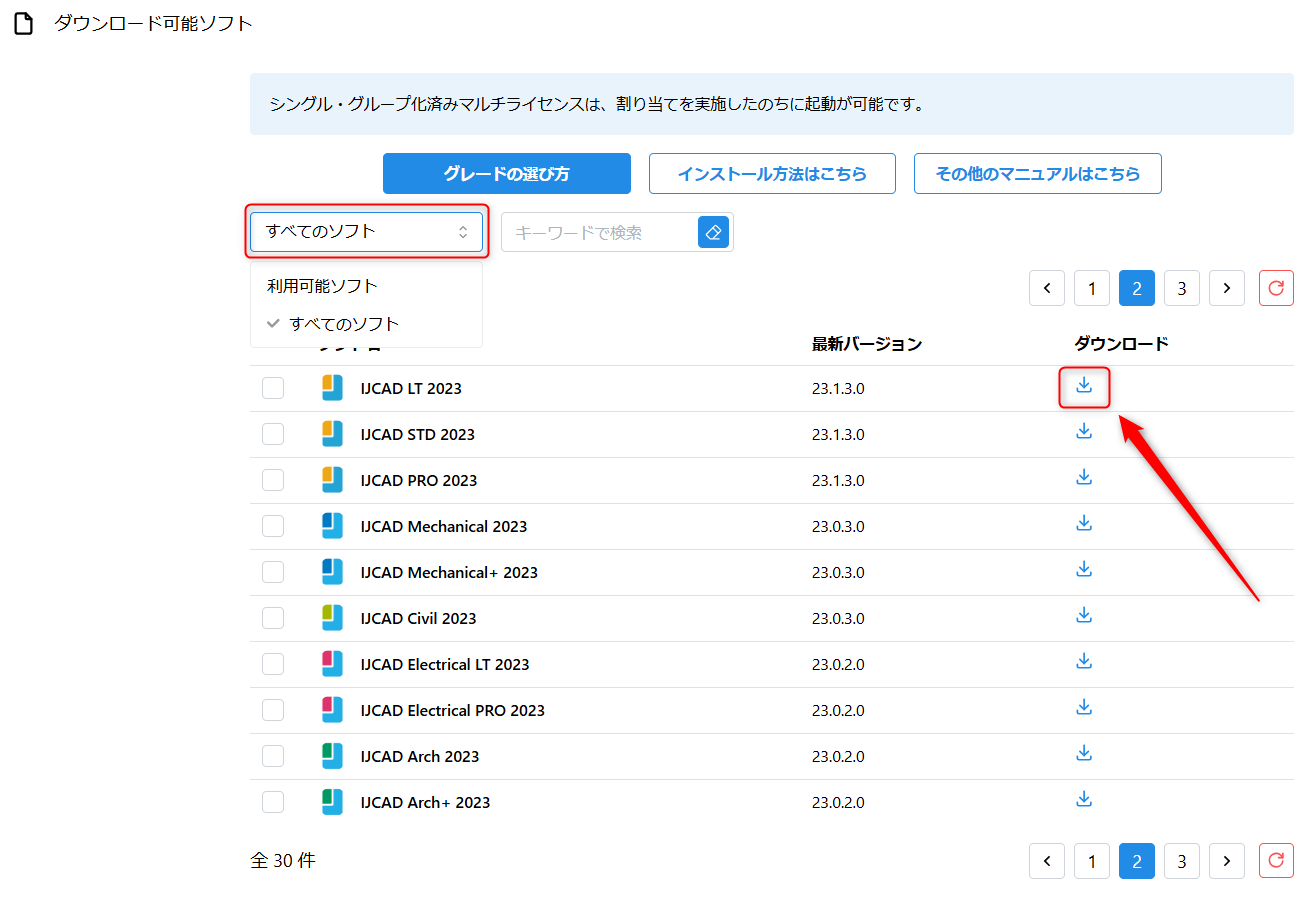Select page 2 in bottom pagination
This screenshot has width=1314, height=897.
(x=1137, y=860)
